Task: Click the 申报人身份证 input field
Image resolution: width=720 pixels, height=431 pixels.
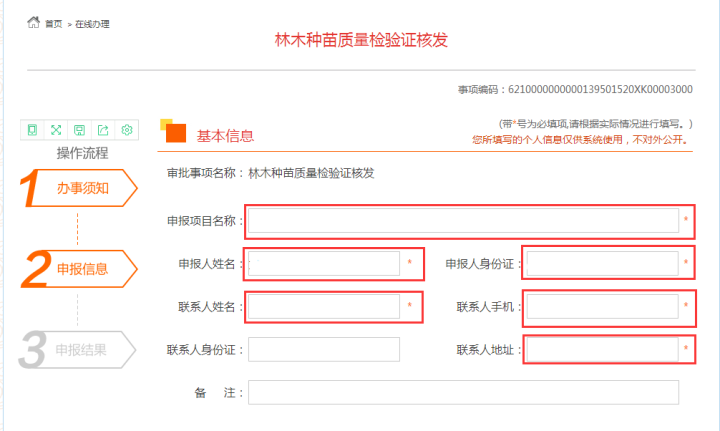Action: [x=602, y=263]
